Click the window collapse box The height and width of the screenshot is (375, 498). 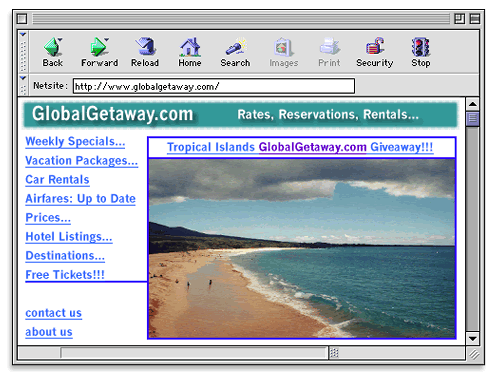coord(475,19)
